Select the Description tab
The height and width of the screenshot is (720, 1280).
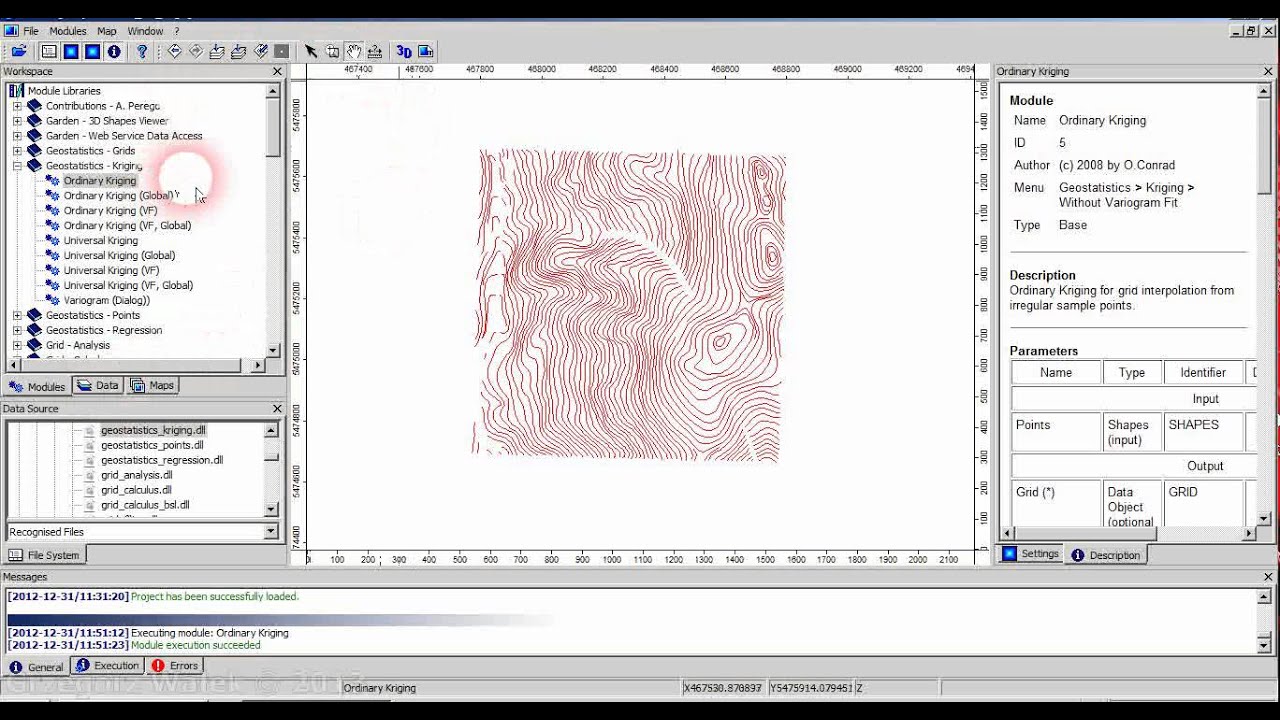point(1106,555)
